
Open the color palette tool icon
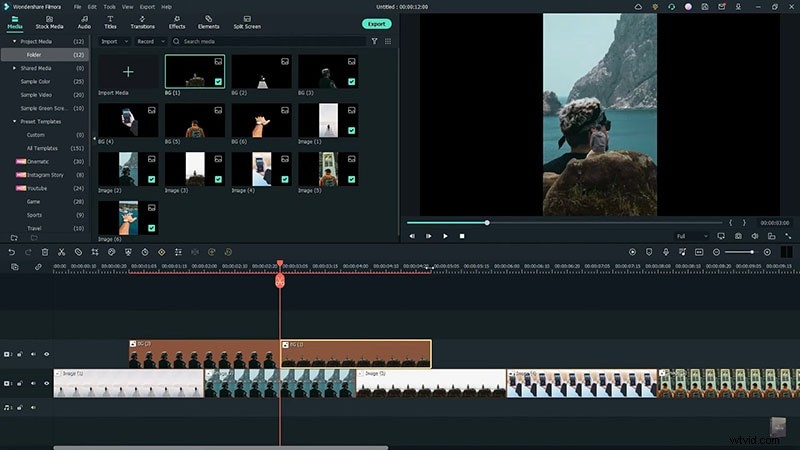pos(112,252)
